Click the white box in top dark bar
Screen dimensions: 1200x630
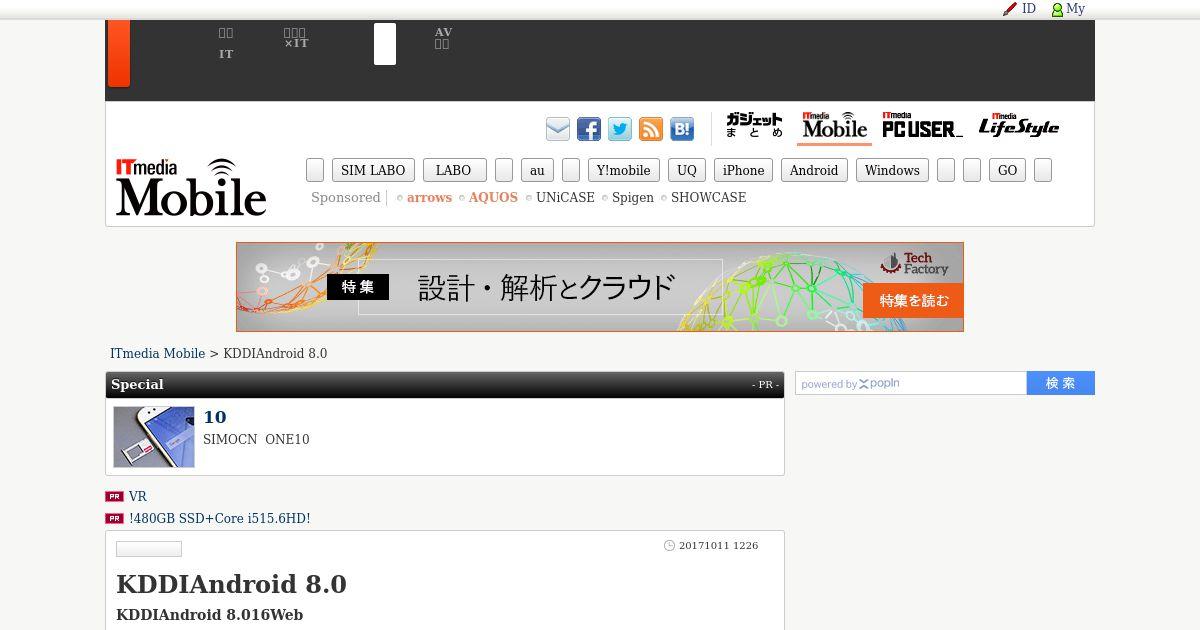click(x=385, y=44)
